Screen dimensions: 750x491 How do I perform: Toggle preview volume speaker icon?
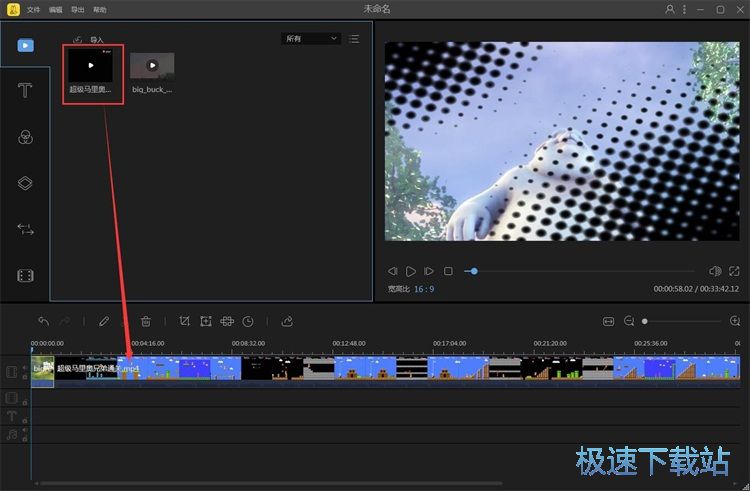point(715,271)
